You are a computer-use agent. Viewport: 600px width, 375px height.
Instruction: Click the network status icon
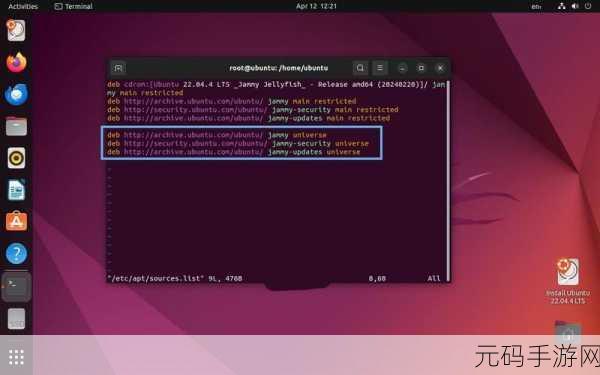(x=561, y=6)
